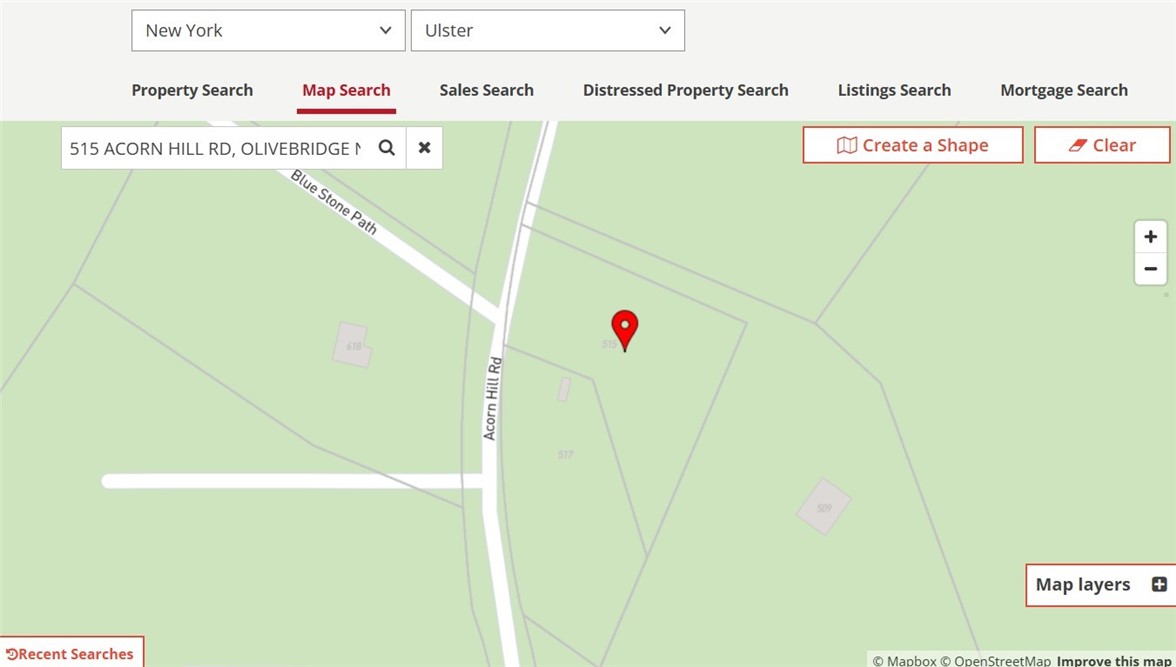Open the New York state dropdown
The height and width of the screenshot is (667, 1176).
point(268,31)
